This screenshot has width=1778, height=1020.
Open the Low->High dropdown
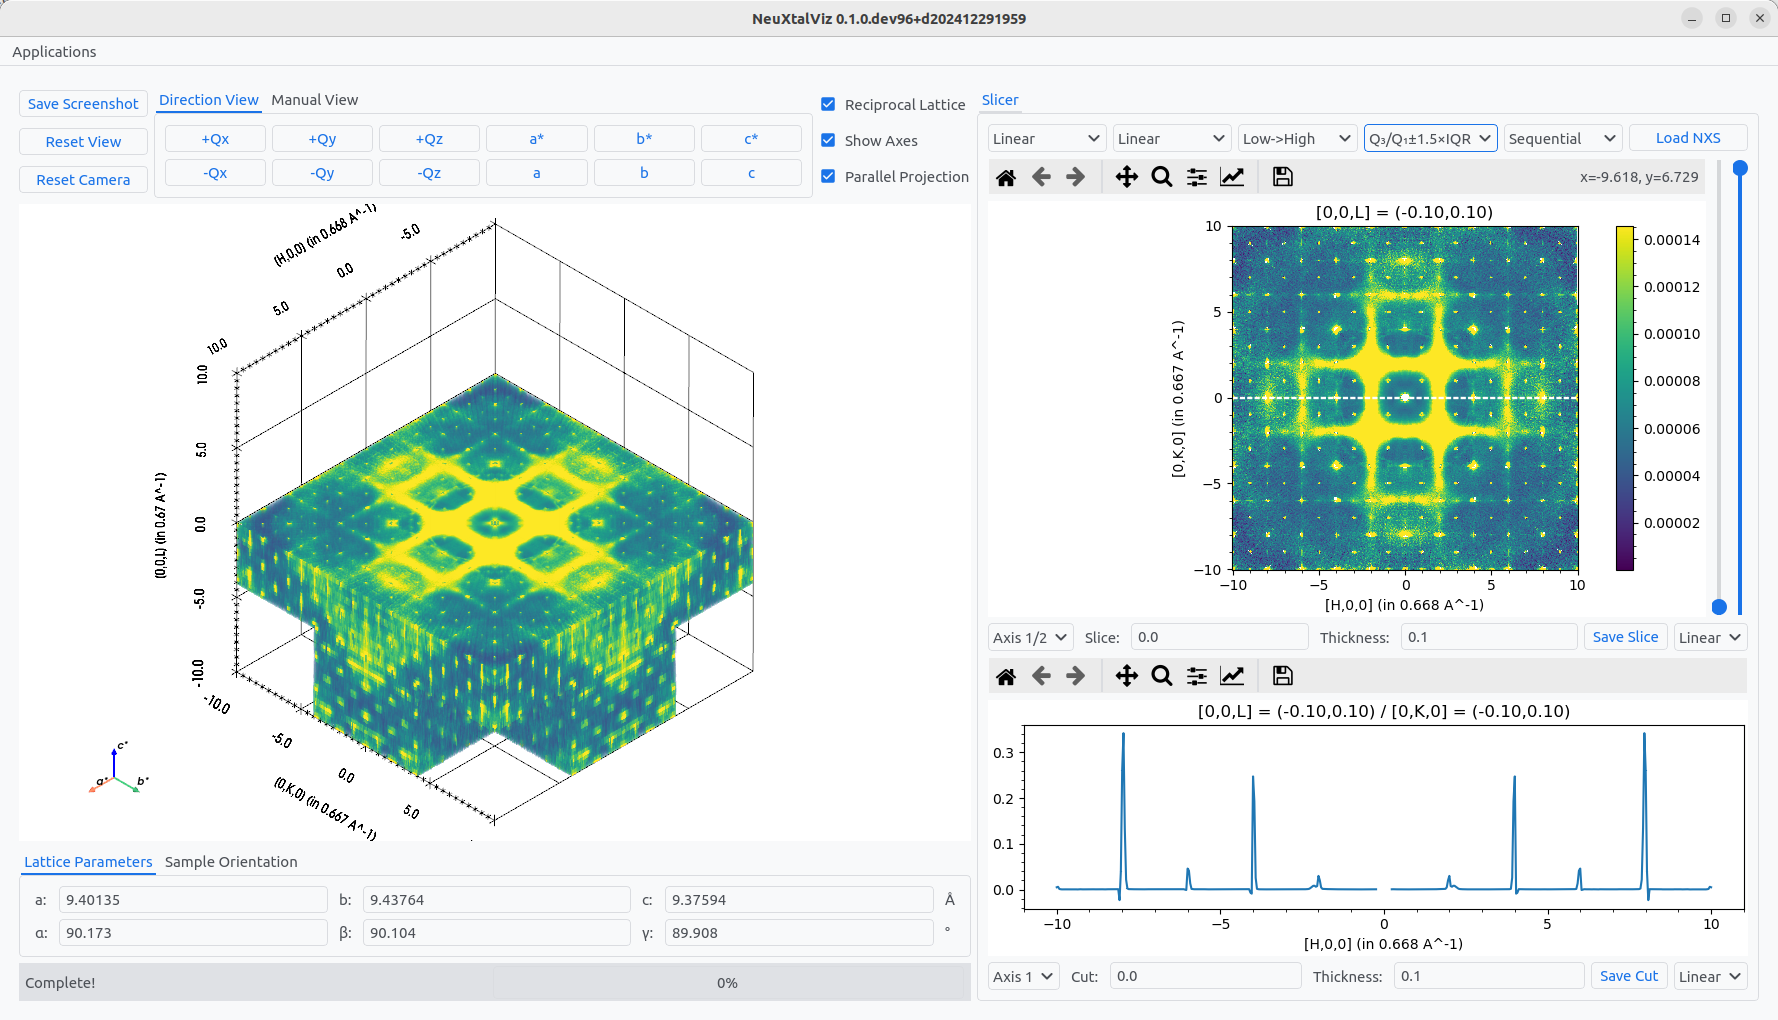click(1296, 138)
